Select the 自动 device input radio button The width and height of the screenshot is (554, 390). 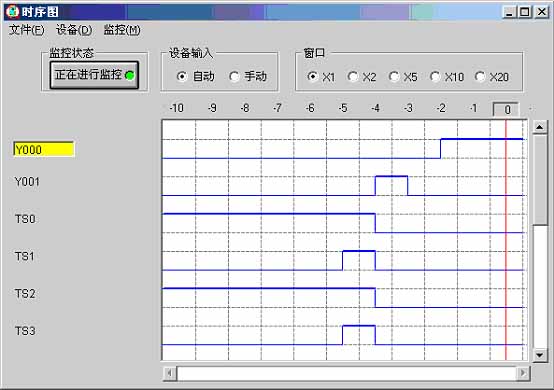tap(182, 76)
